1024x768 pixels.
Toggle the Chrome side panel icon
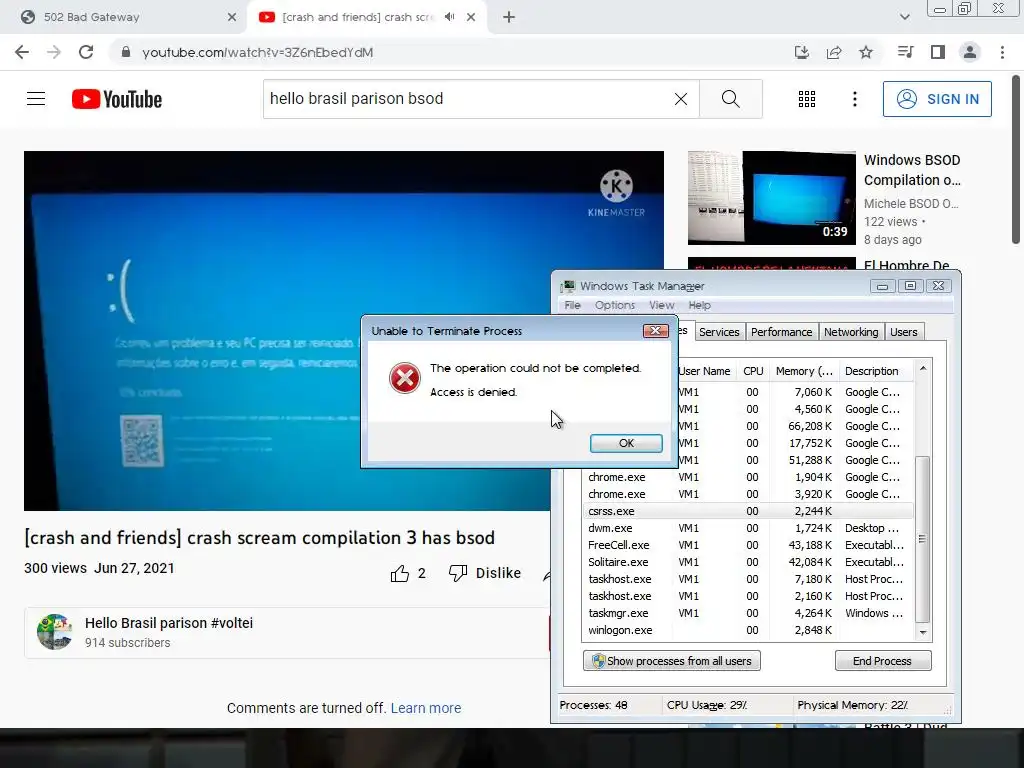[938, 52]
